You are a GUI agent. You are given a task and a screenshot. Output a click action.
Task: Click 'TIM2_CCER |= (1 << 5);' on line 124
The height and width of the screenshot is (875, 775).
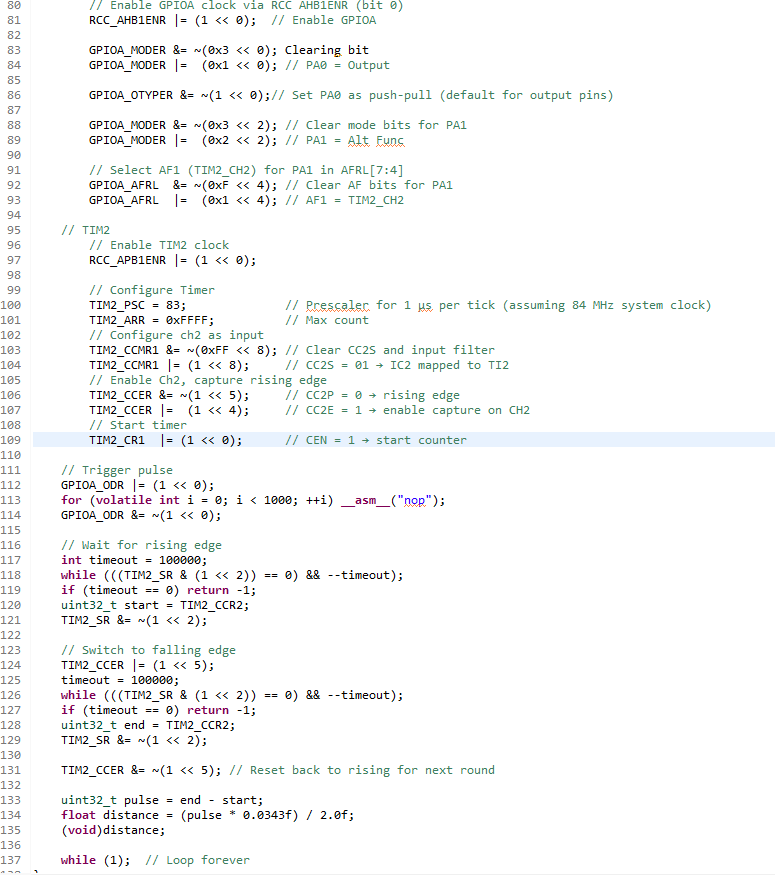click(137, 665)
